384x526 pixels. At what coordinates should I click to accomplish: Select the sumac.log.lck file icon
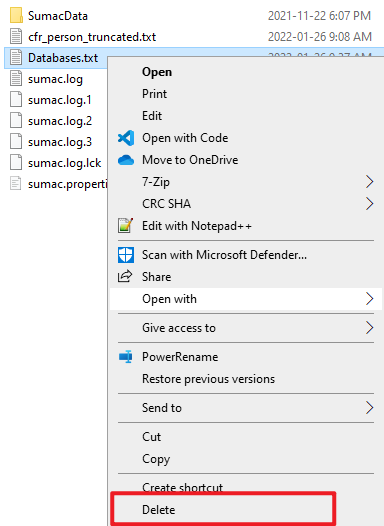pyautogui.click(x=16, y=163)
